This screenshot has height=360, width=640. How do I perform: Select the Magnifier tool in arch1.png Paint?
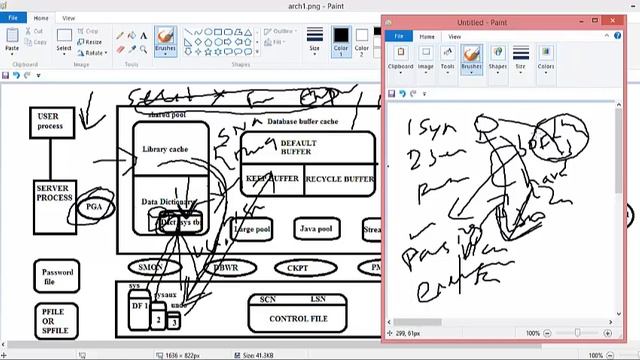pos(144,49)
